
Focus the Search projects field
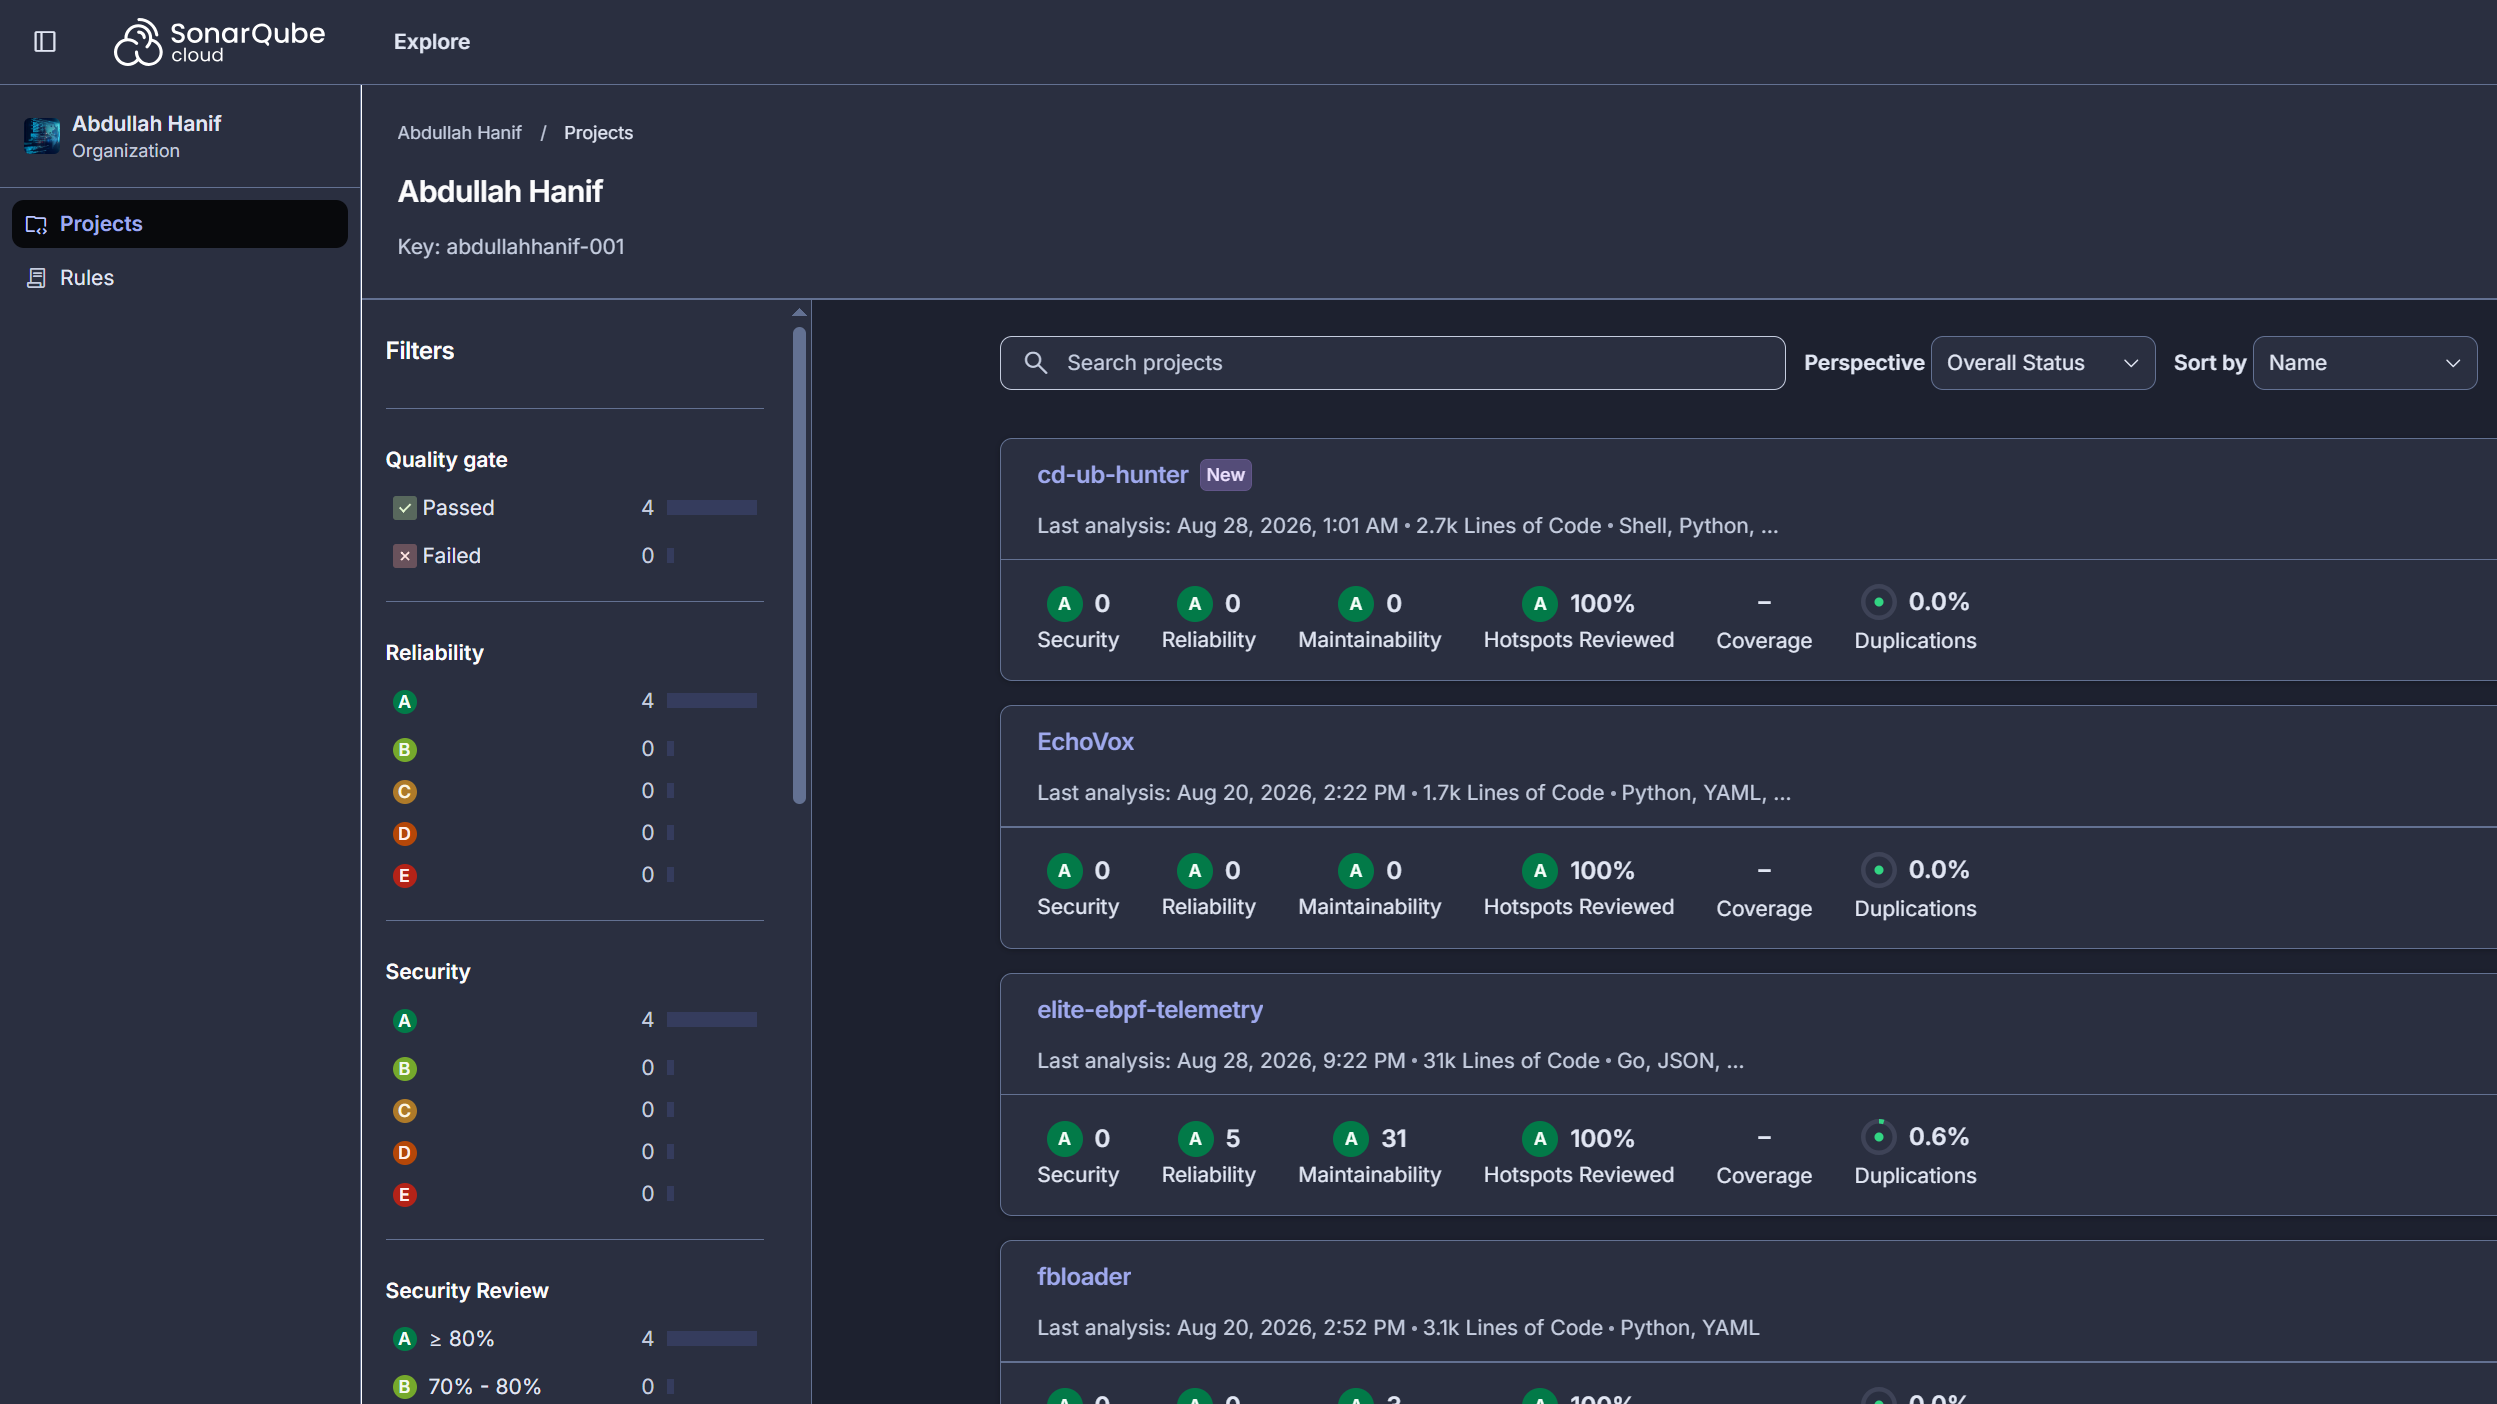click(x=1392, y=363)
